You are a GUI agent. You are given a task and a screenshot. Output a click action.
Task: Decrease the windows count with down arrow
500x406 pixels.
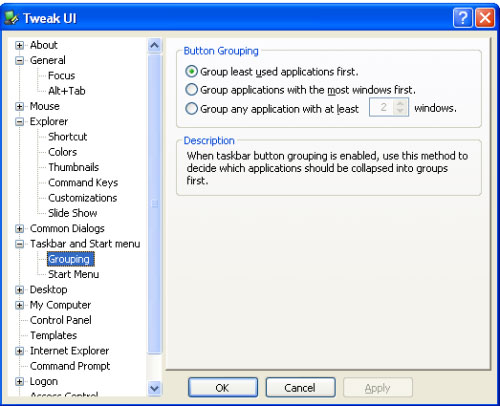(400, 111)
